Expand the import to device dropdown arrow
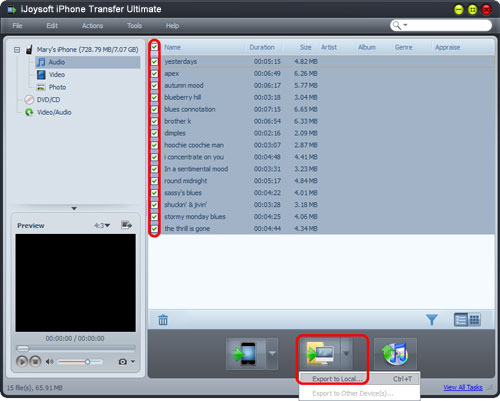Image resolution: width=500 pixels, height=401 pixels. click(x=272, y=354)
